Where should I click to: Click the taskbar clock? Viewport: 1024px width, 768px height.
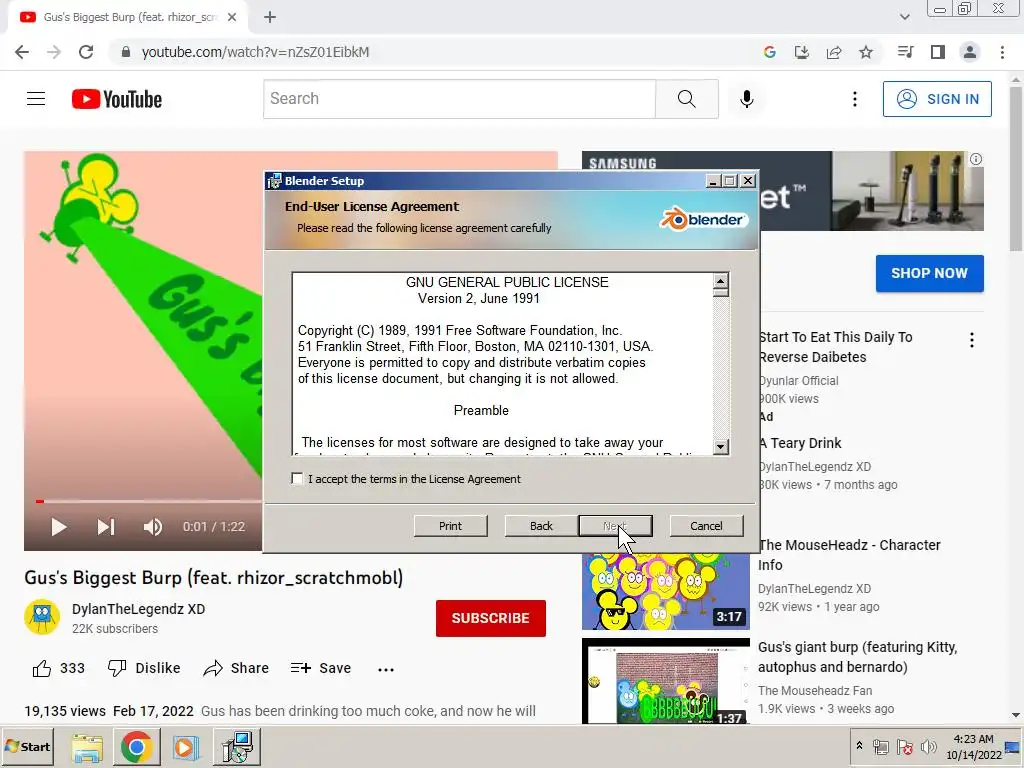click(x=973, y=746)
